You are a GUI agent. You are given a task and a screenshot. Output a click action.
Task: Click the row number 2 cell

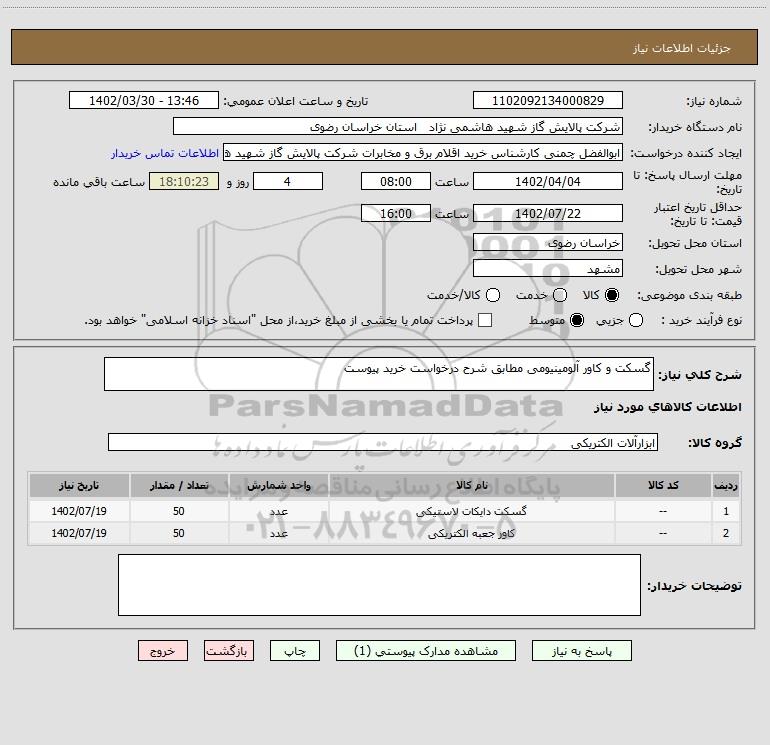tap(726, 533)
